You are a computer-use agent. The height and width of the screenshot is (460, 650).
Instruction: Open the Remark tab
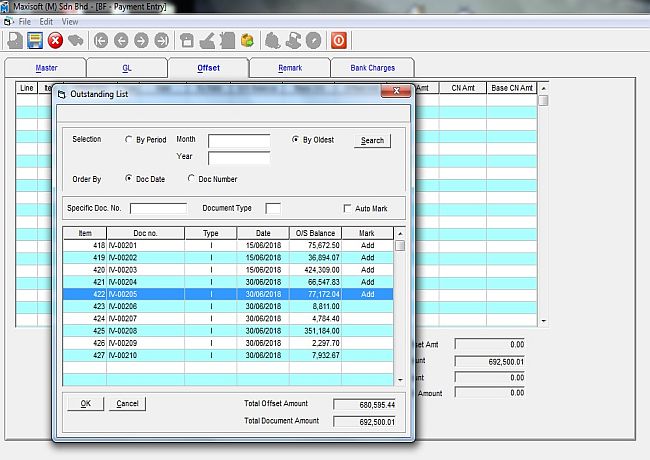point(289,68)
